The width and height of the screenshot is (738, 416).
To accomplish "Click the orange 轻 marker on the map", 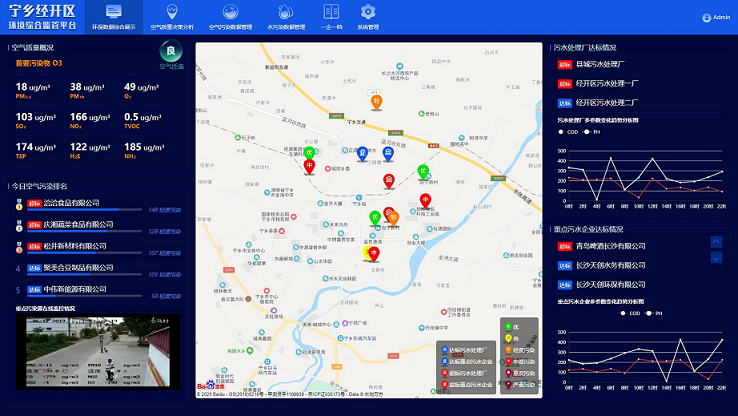I will point(377,101).
